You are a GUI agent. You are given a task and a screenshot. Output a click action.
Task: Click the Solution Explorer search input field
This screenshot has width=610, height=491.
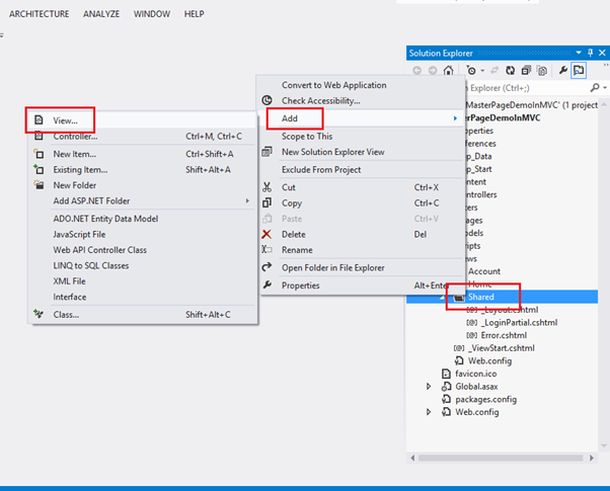[x=526, y=88]
